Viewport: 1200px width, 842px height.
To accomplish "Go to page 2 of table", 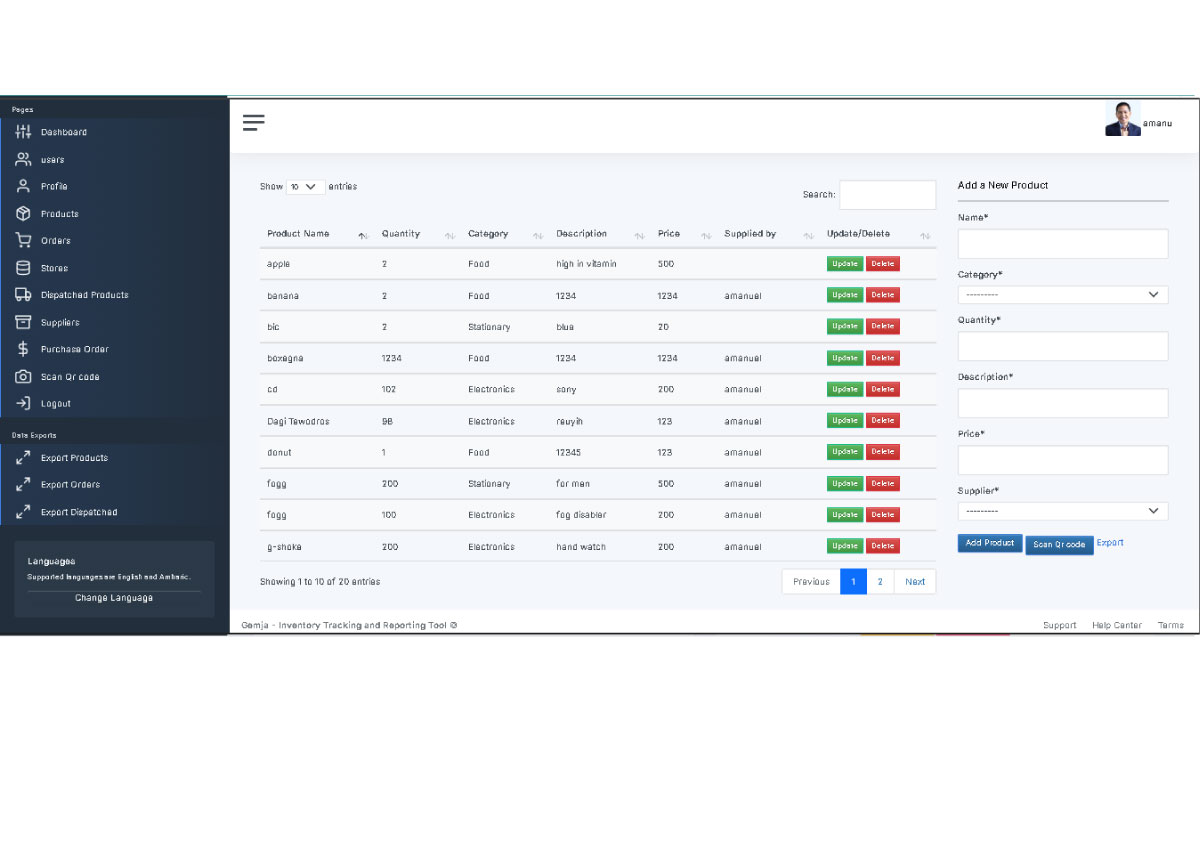I will [x=880, y=582].
